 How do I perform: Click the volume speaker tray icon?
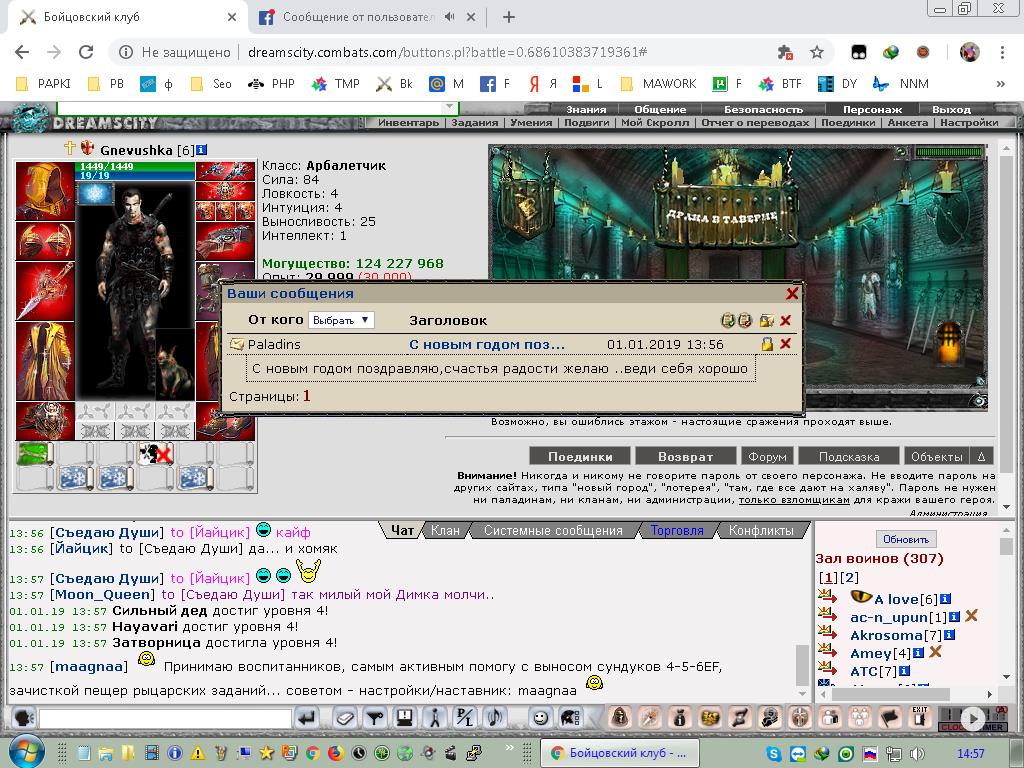click(918, 754)
